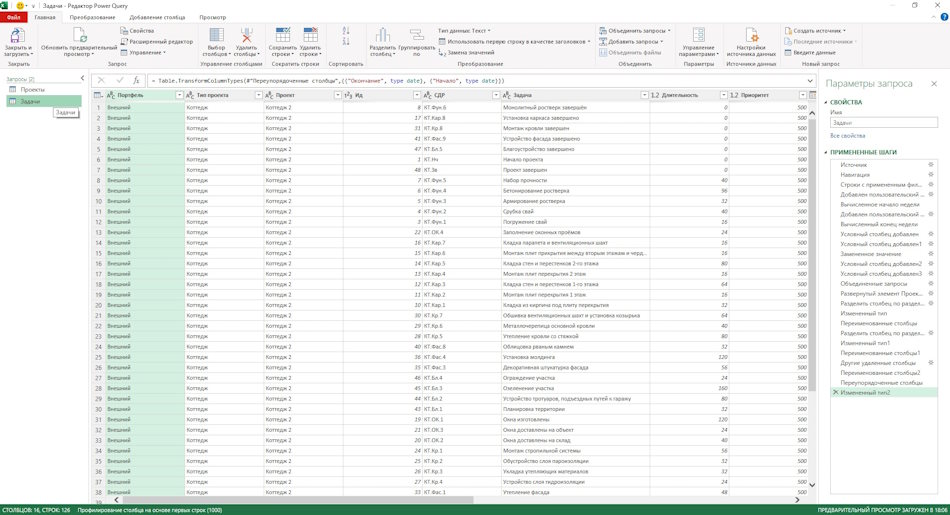The width and height of the screenshot is (950, 515).
Task: Confirm formula with checkmark icon
Action: click(x=119, y=81)
